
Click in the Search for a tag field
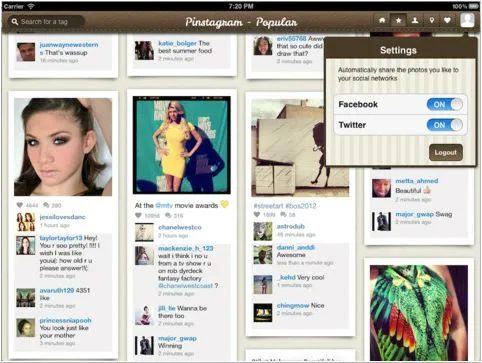click(x=46, y=22)
